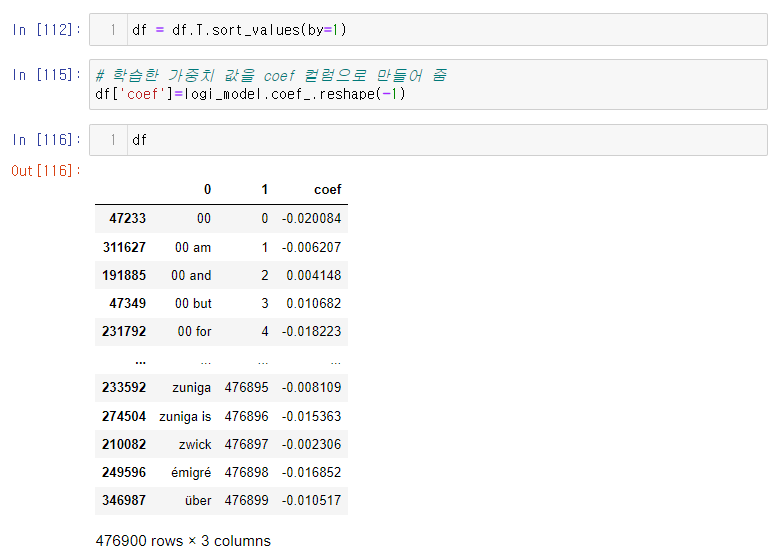Click coef value -0.016852
Image resolution: width=772 pixels, height=556 pixels.
311,473
